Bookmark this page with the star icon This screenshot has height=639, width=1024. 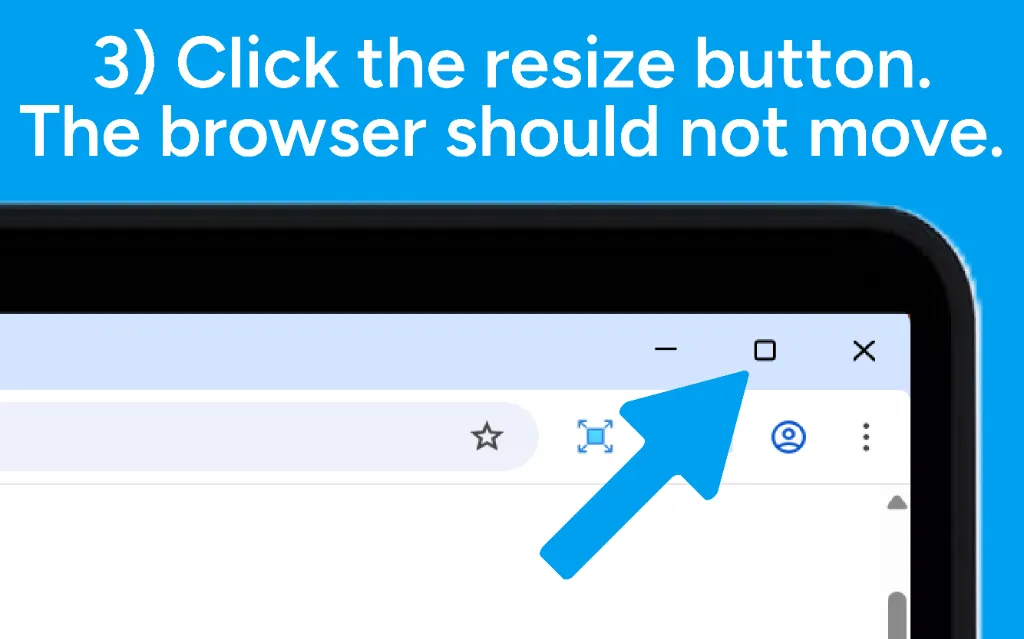(487, 436)
